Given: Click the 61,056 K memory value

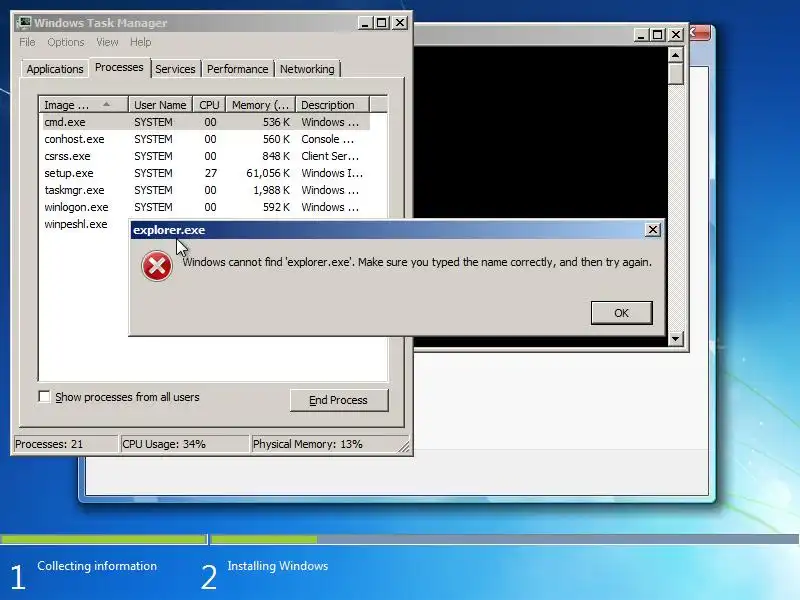Looking at the screenshot, I should (268, 173).
